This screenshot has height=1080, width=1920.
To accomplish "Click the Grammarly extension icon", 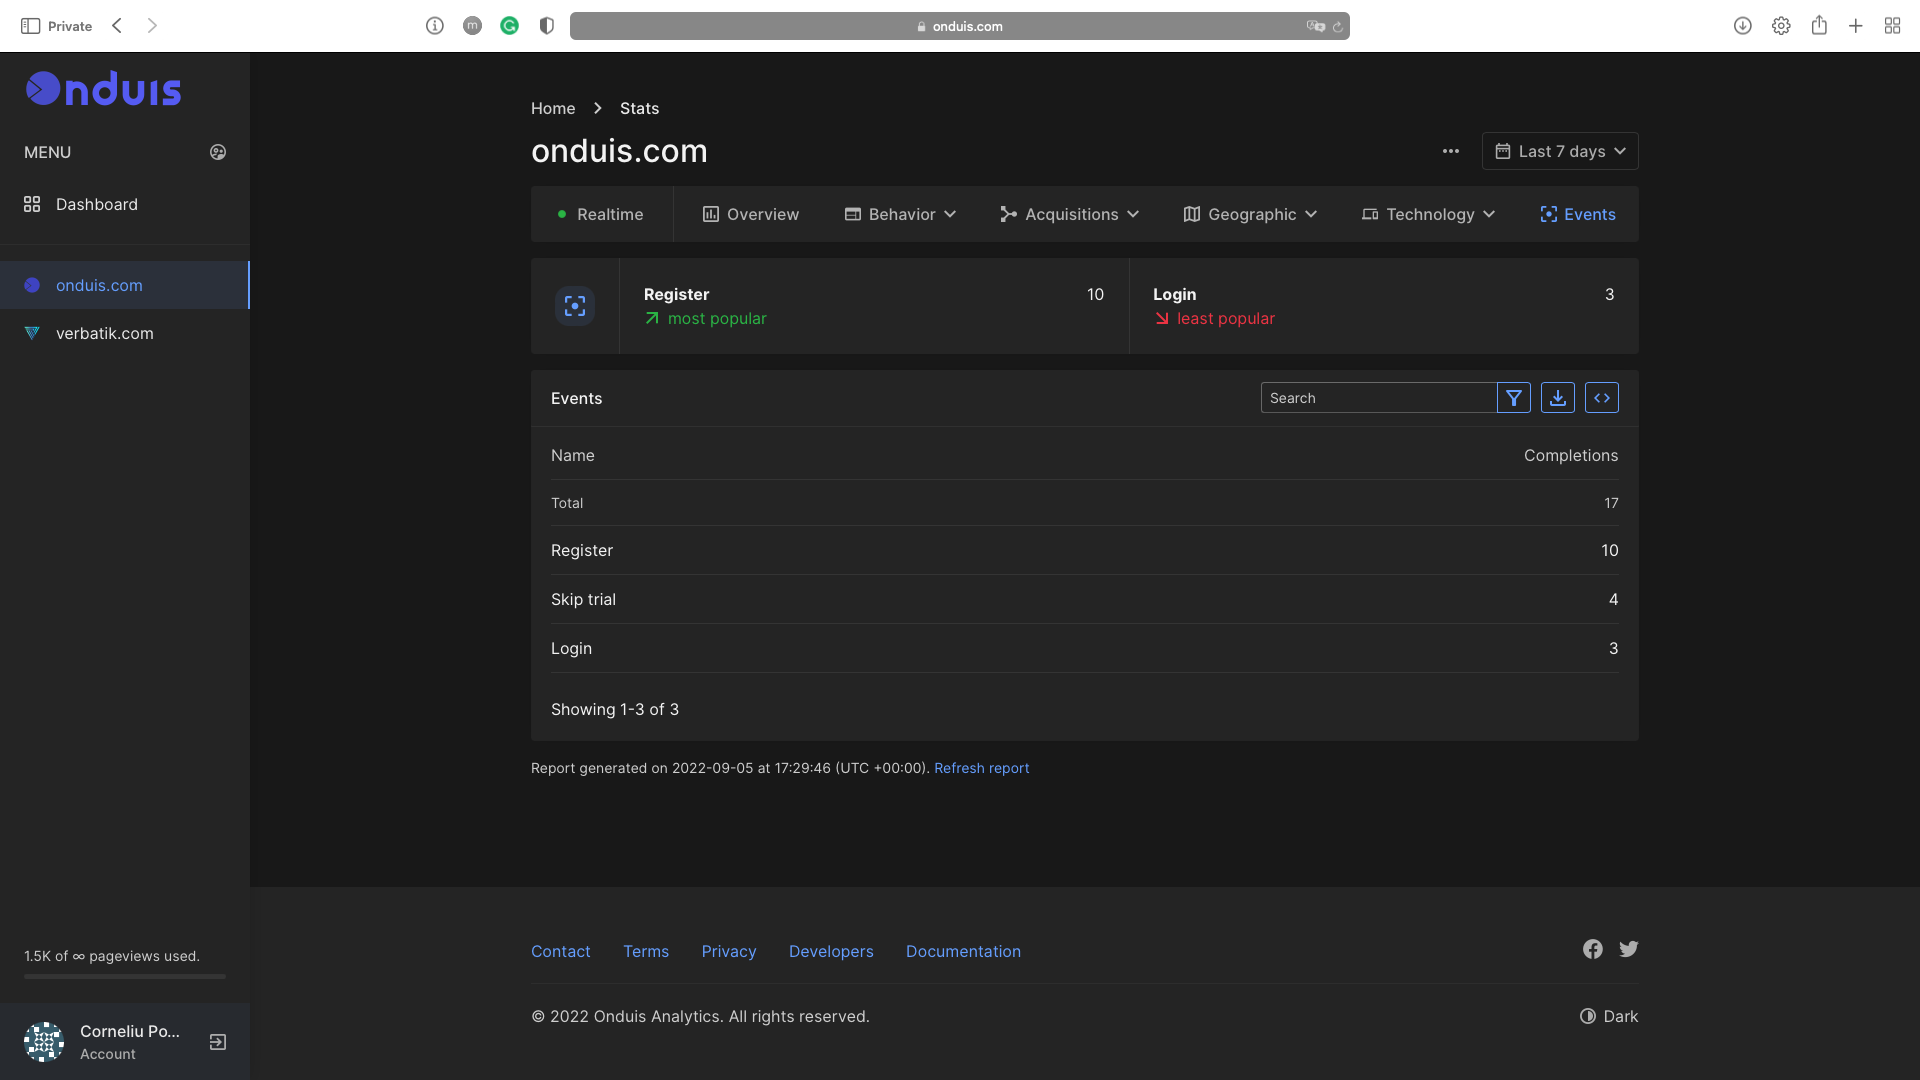I will (510, 26).
